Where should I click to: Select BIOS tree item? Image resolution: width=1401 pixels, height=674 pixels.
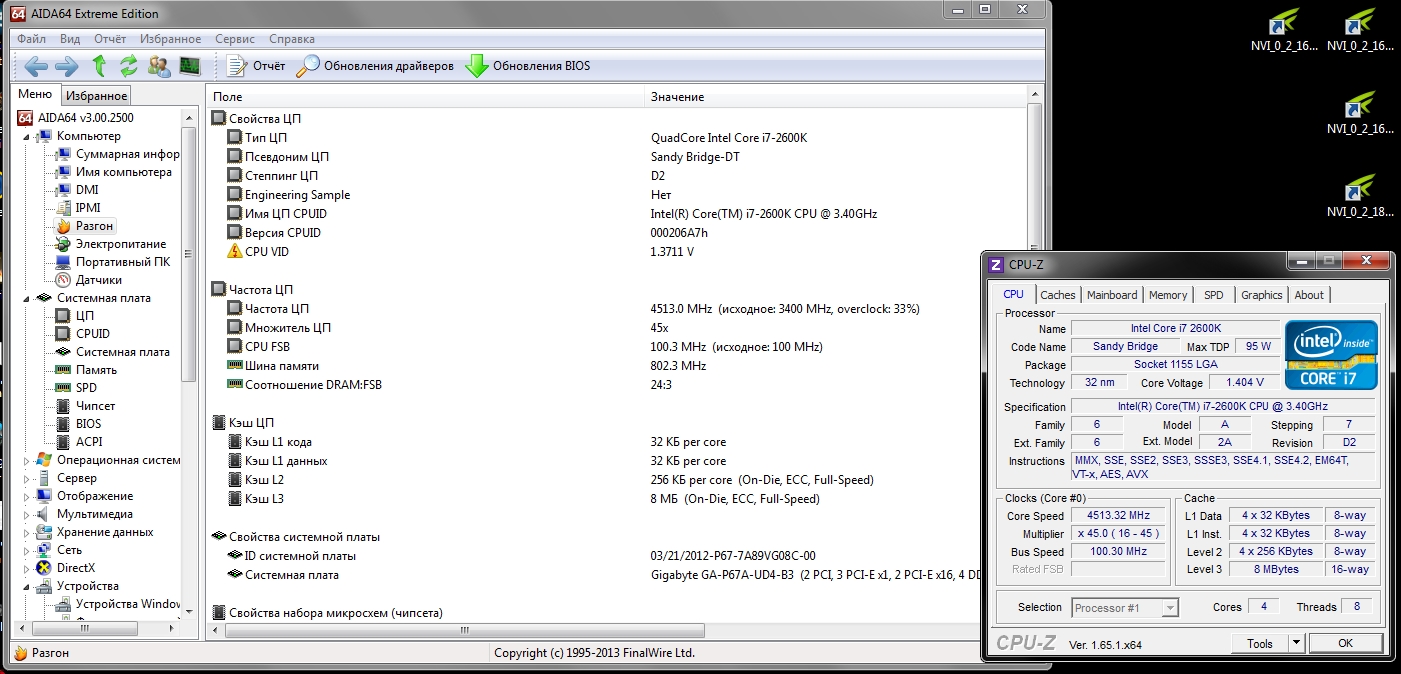(78, 424)
